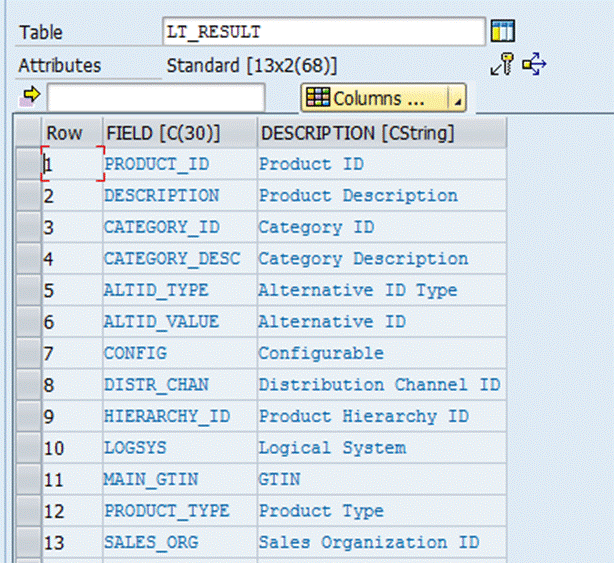
Task: Click the MAIN_GTIN field cell
Action: coord(180,480)
